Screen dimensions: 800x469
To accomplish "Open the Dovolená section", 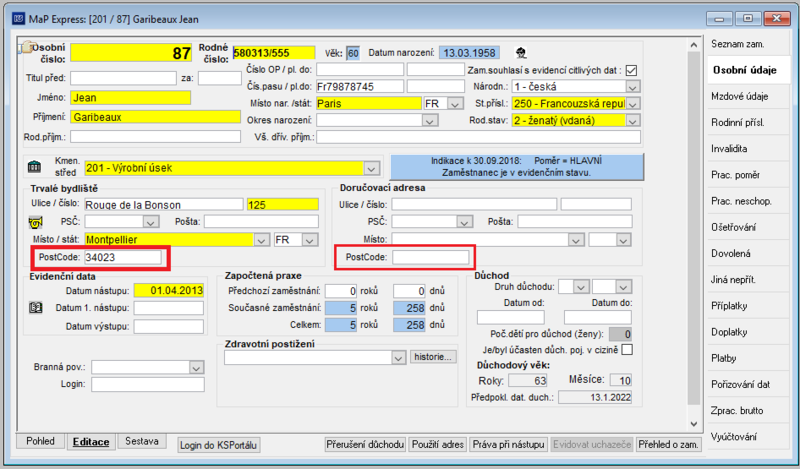I will point(748,254).
